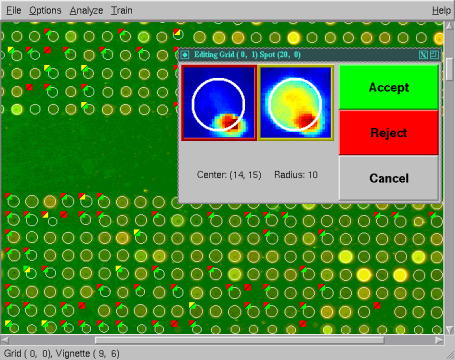
Task: Open the File menu
Action: (14, 11)
